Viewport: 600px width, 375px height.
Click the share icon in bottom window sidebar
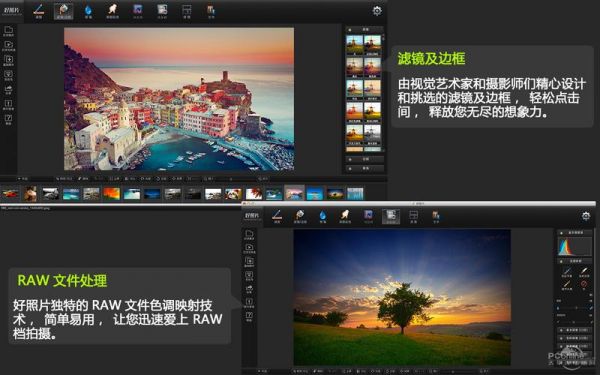click(249, 290)
